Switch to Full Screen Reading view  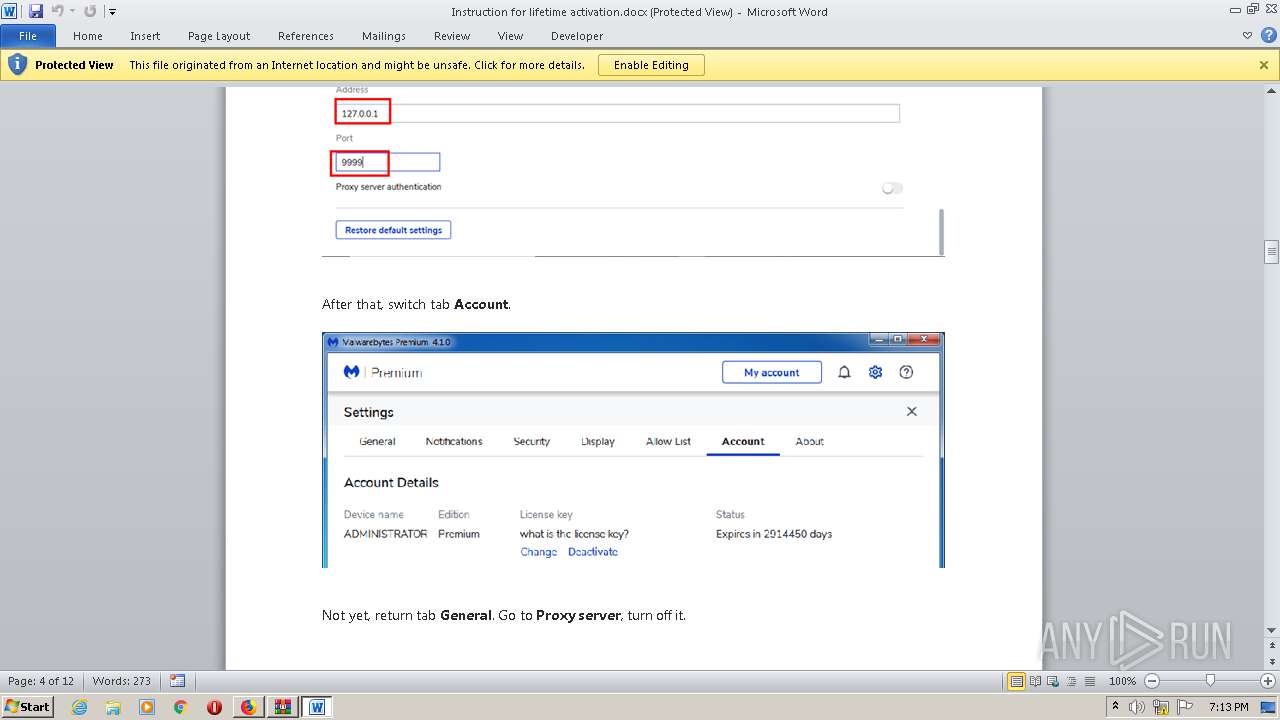click(x=1034, y=681)
